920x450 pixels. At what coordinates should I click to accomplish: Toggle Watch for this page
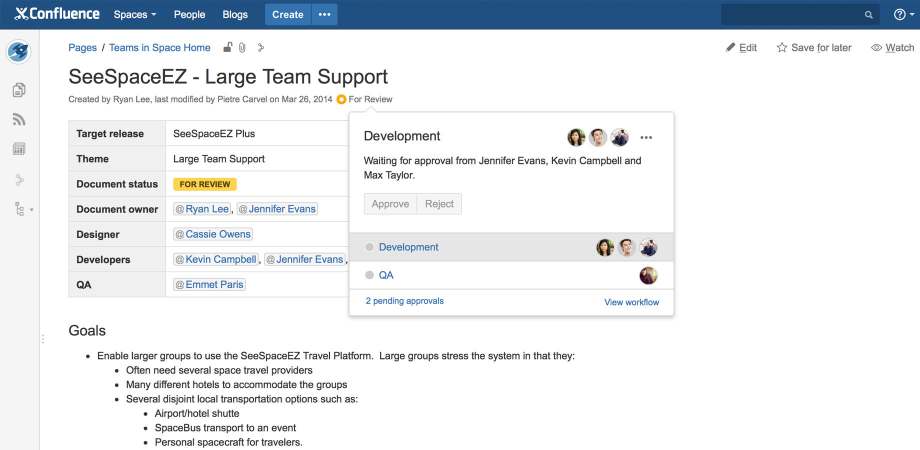click(892, 47)
